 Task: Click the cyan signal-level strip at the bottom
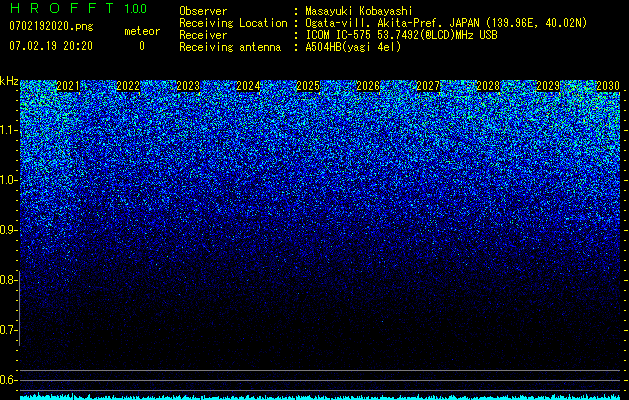(320, 396)
